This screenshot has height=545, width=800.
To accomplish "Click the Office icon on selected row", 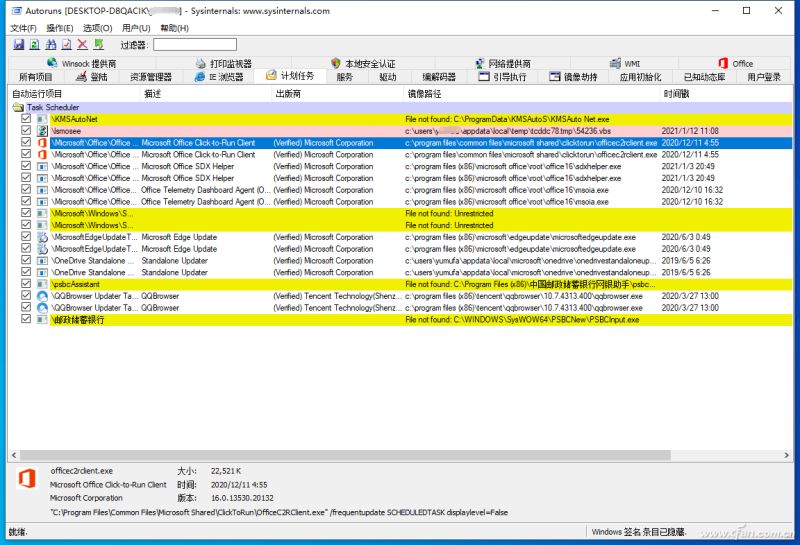I will click(x=42, y=143).
